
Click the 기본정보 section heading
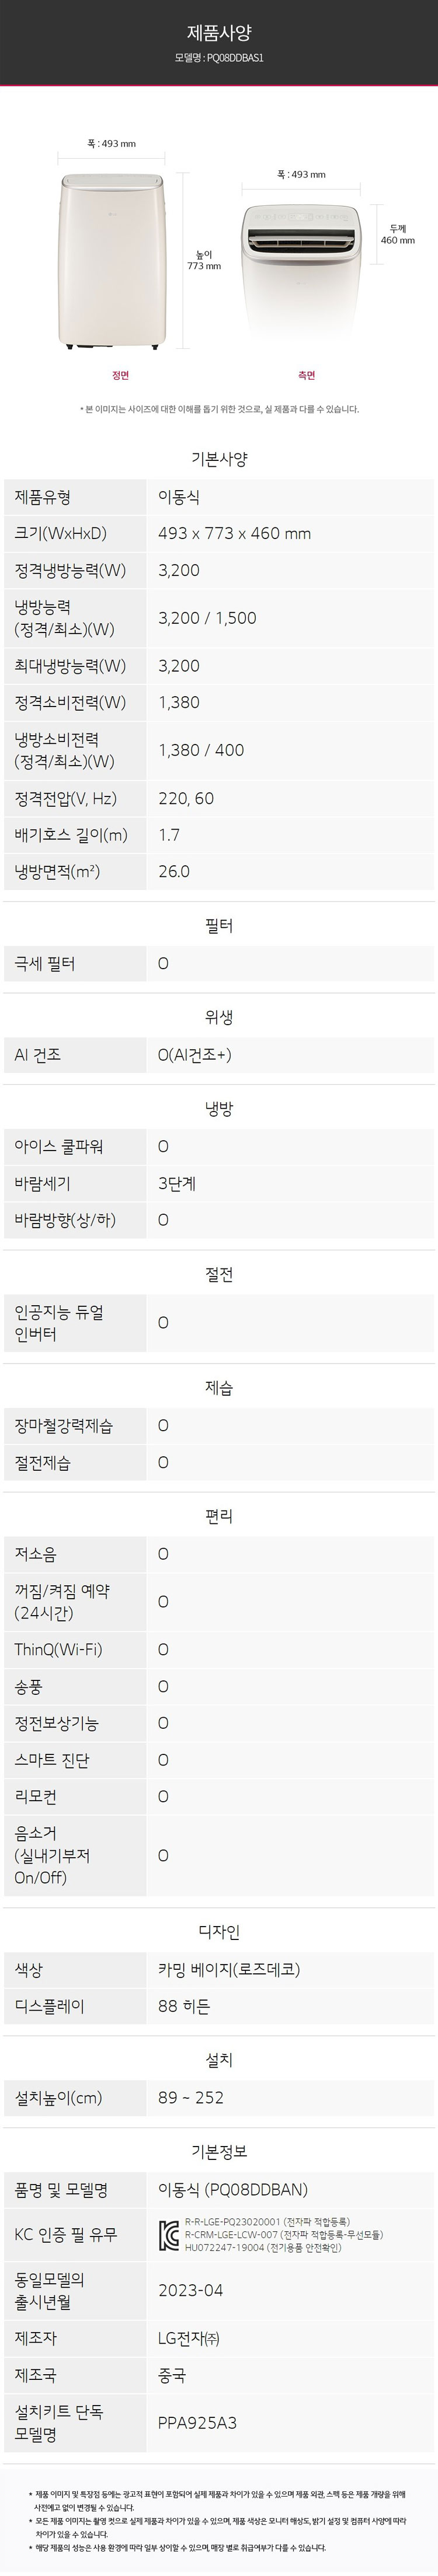pos(219,2151)
